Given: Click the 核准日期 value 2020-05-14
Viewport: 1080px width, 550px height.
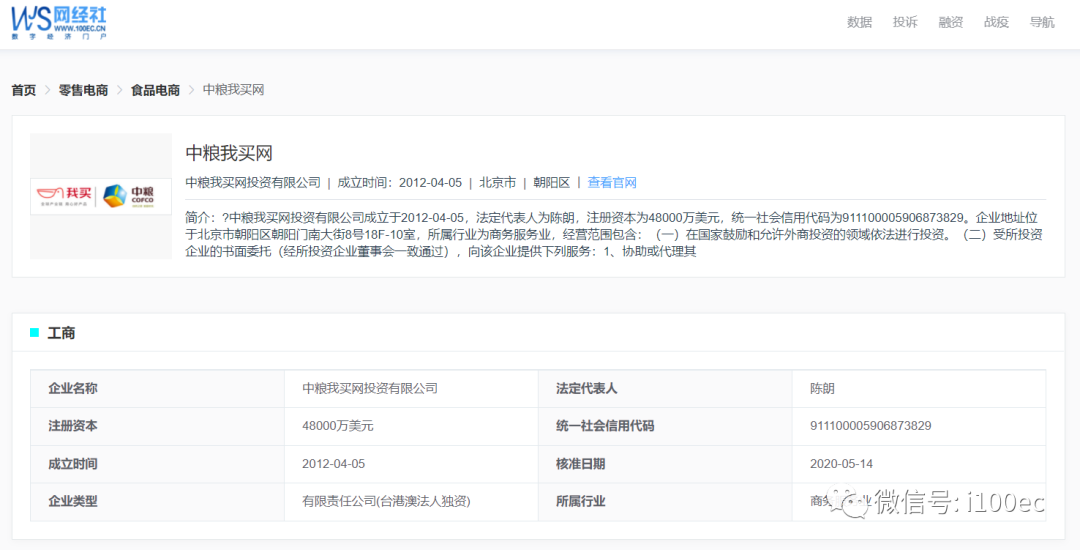Looking at the screenshot, I should pos(841,464).
